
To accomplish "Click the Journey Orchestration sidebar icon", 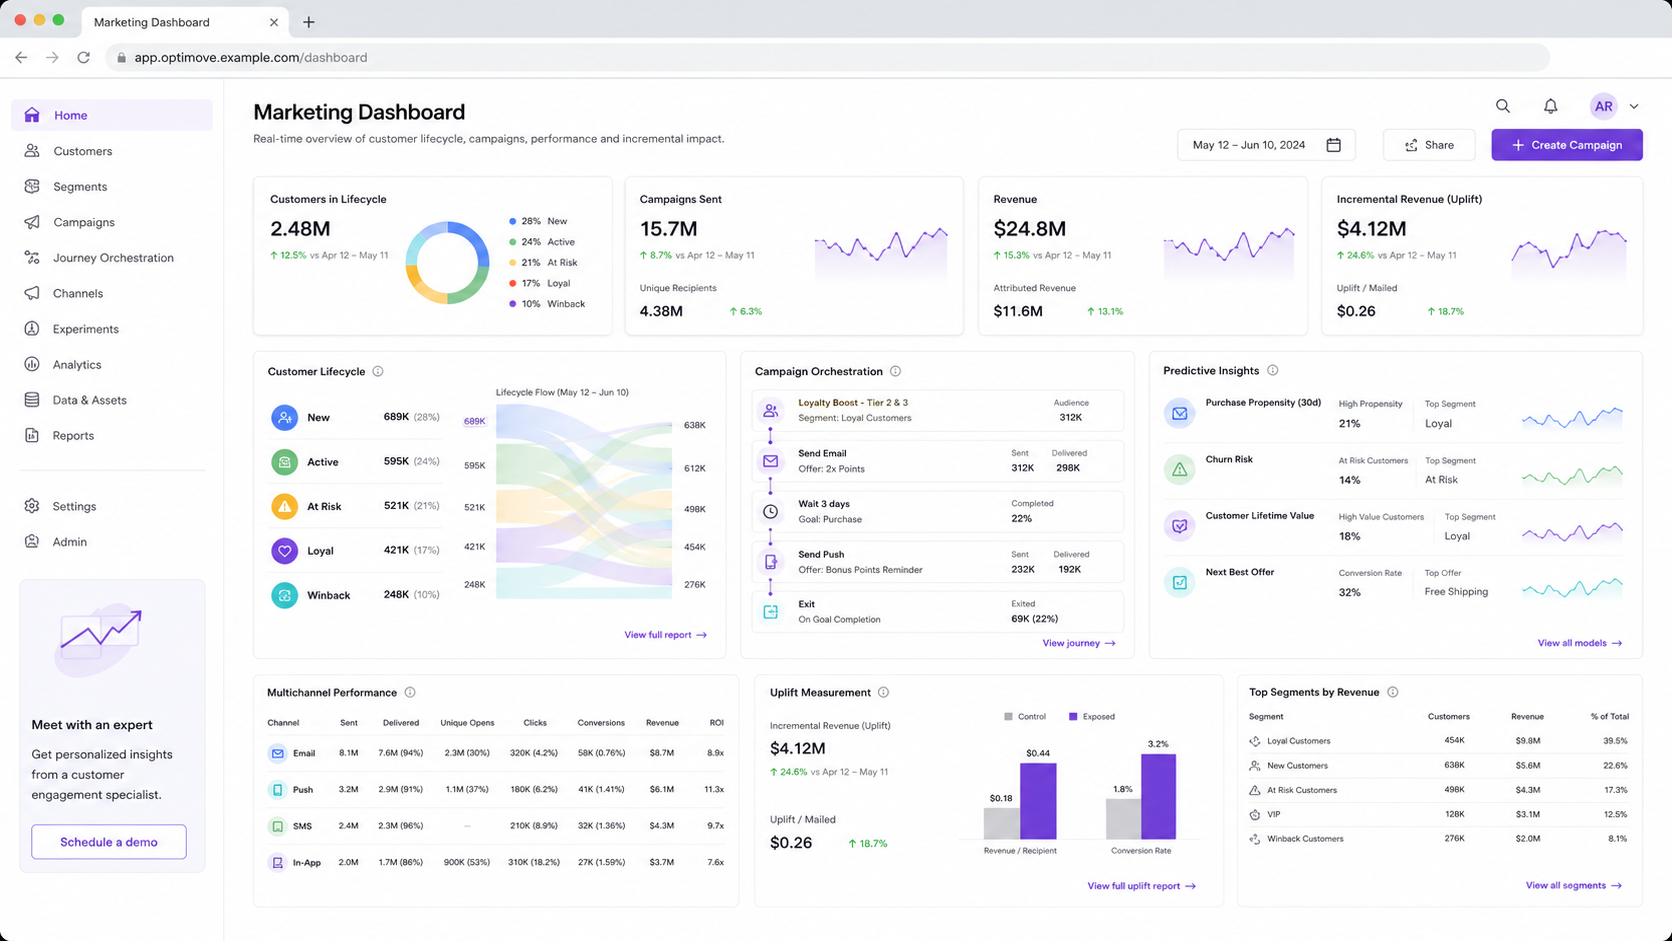I will (x=32, y=258).
